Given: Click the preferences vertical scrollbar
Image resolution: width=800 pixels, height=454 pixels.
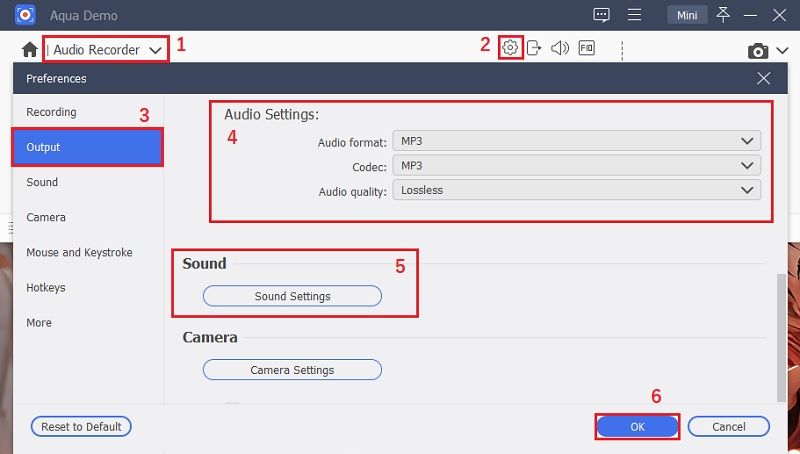Looking at the screenshot, I should 781,338.
